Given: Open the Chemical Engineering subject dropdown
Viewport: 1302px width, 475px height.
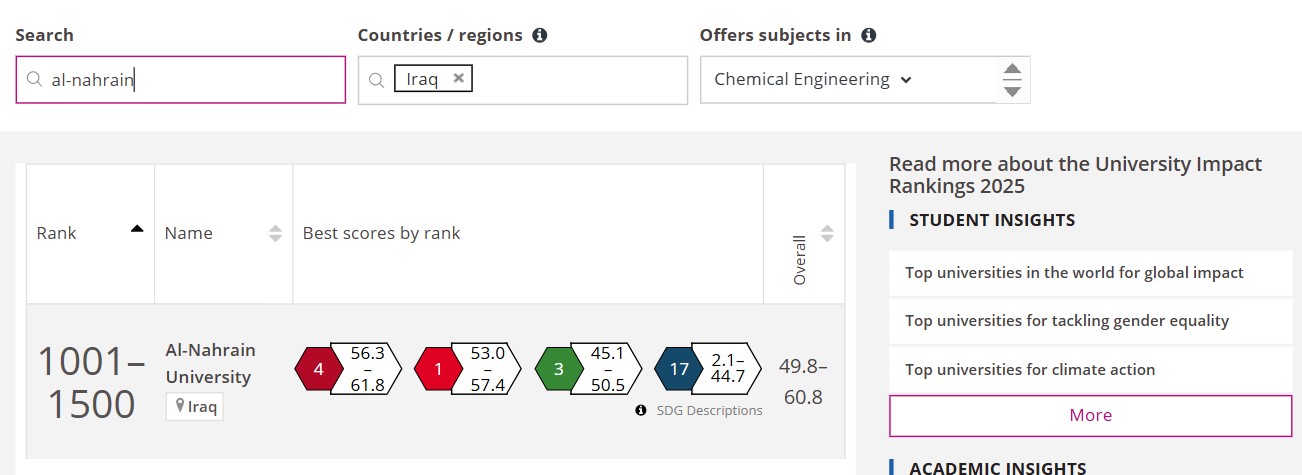Looking at the screenshot, I should [x=813, y=79].
